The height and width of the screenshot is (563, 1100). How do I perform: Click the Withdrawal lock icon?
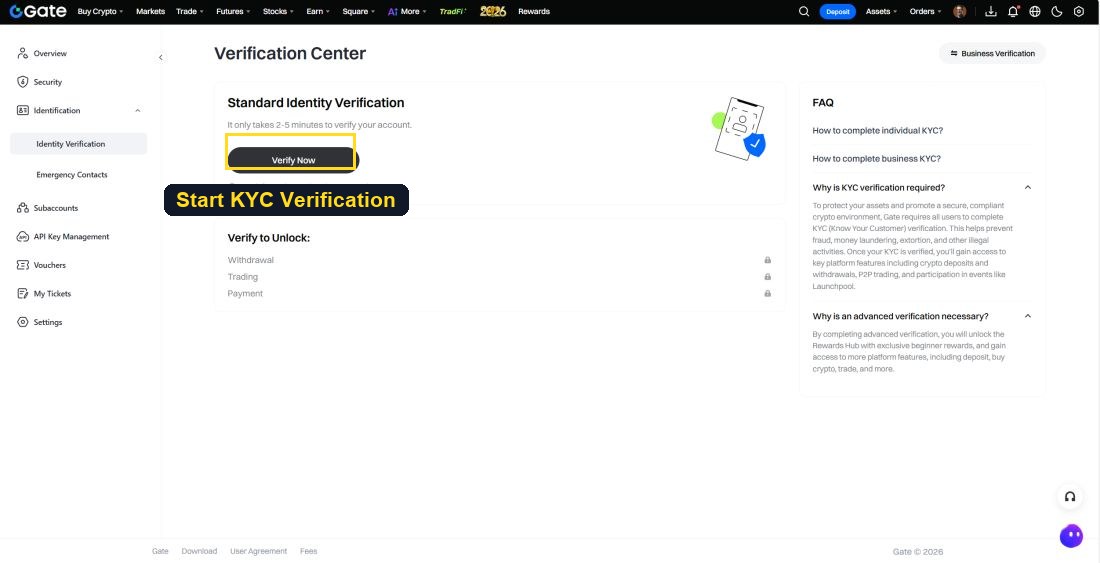767,260
